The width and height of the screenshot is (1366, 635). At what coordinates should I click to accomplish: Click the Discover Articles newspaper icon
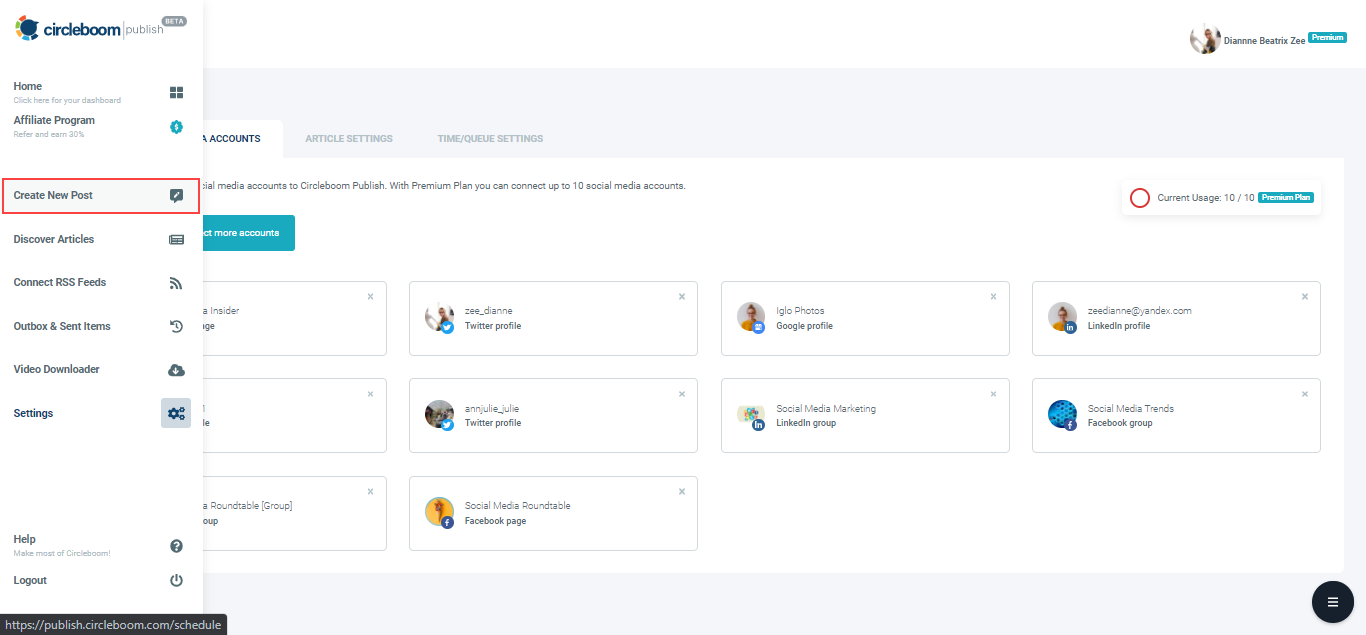click(x=176, y=240)
